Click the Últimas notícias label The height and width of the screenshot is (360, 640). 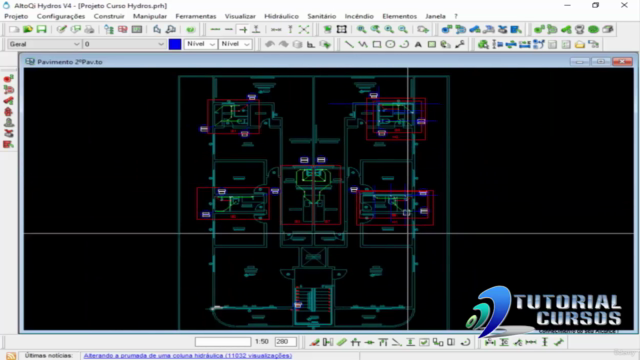(x=49, y=356)
